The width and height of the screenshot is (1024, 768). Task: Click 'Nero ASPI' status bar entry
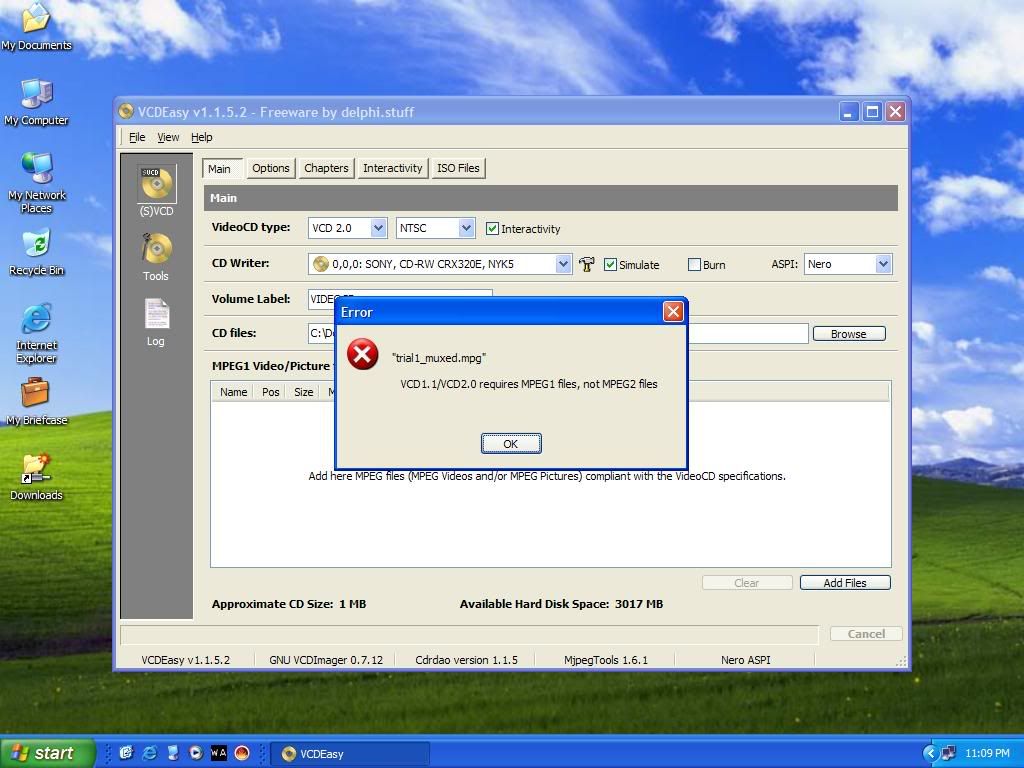pos(745,660)
